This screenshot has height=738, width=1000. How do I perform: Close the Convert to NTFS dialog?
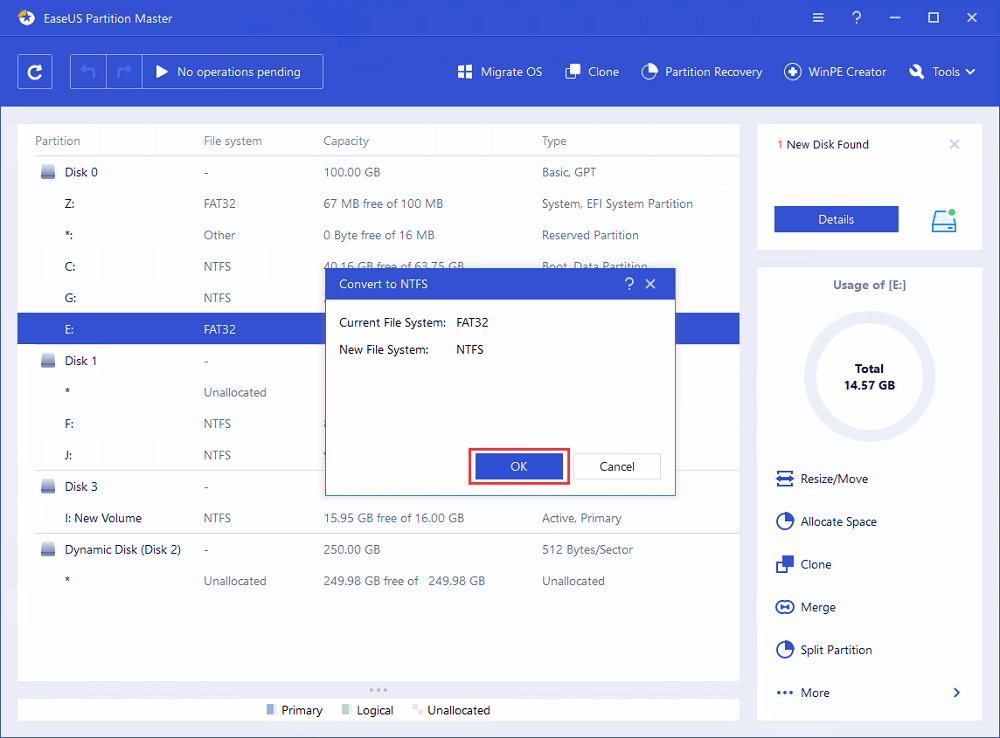point(651,284)
